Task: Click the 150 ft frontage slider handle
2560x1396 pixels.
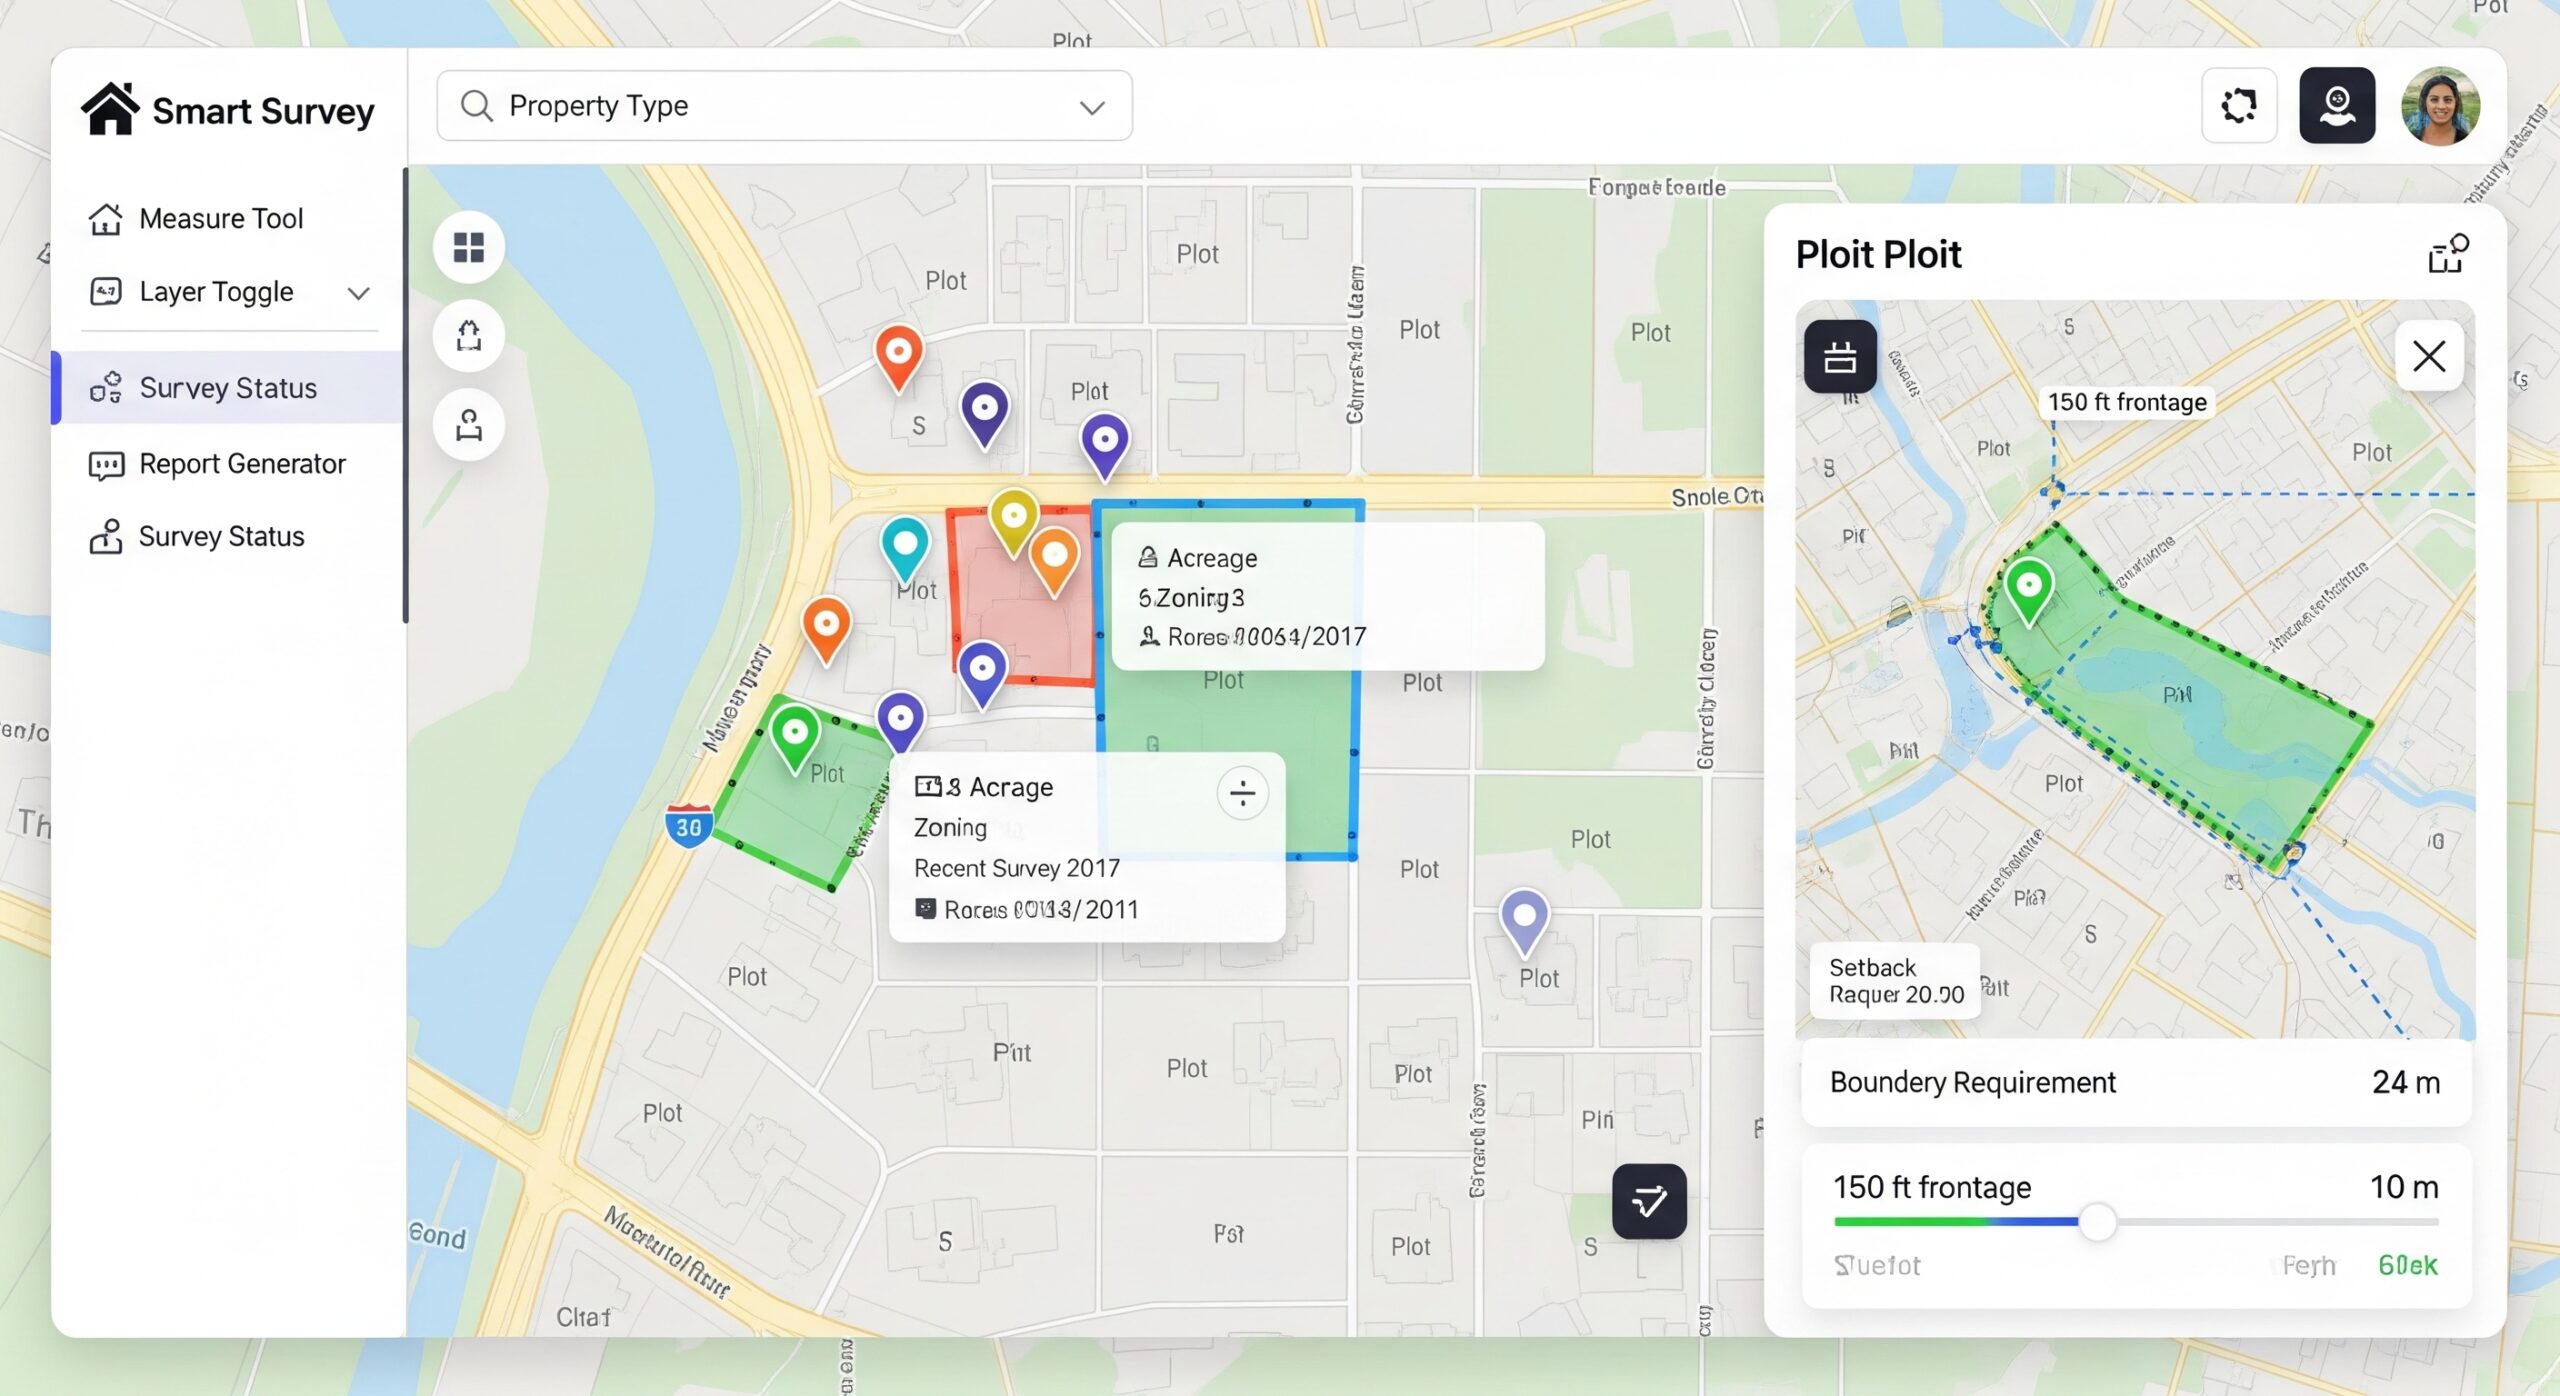Action: [x=2097, y=1222]
